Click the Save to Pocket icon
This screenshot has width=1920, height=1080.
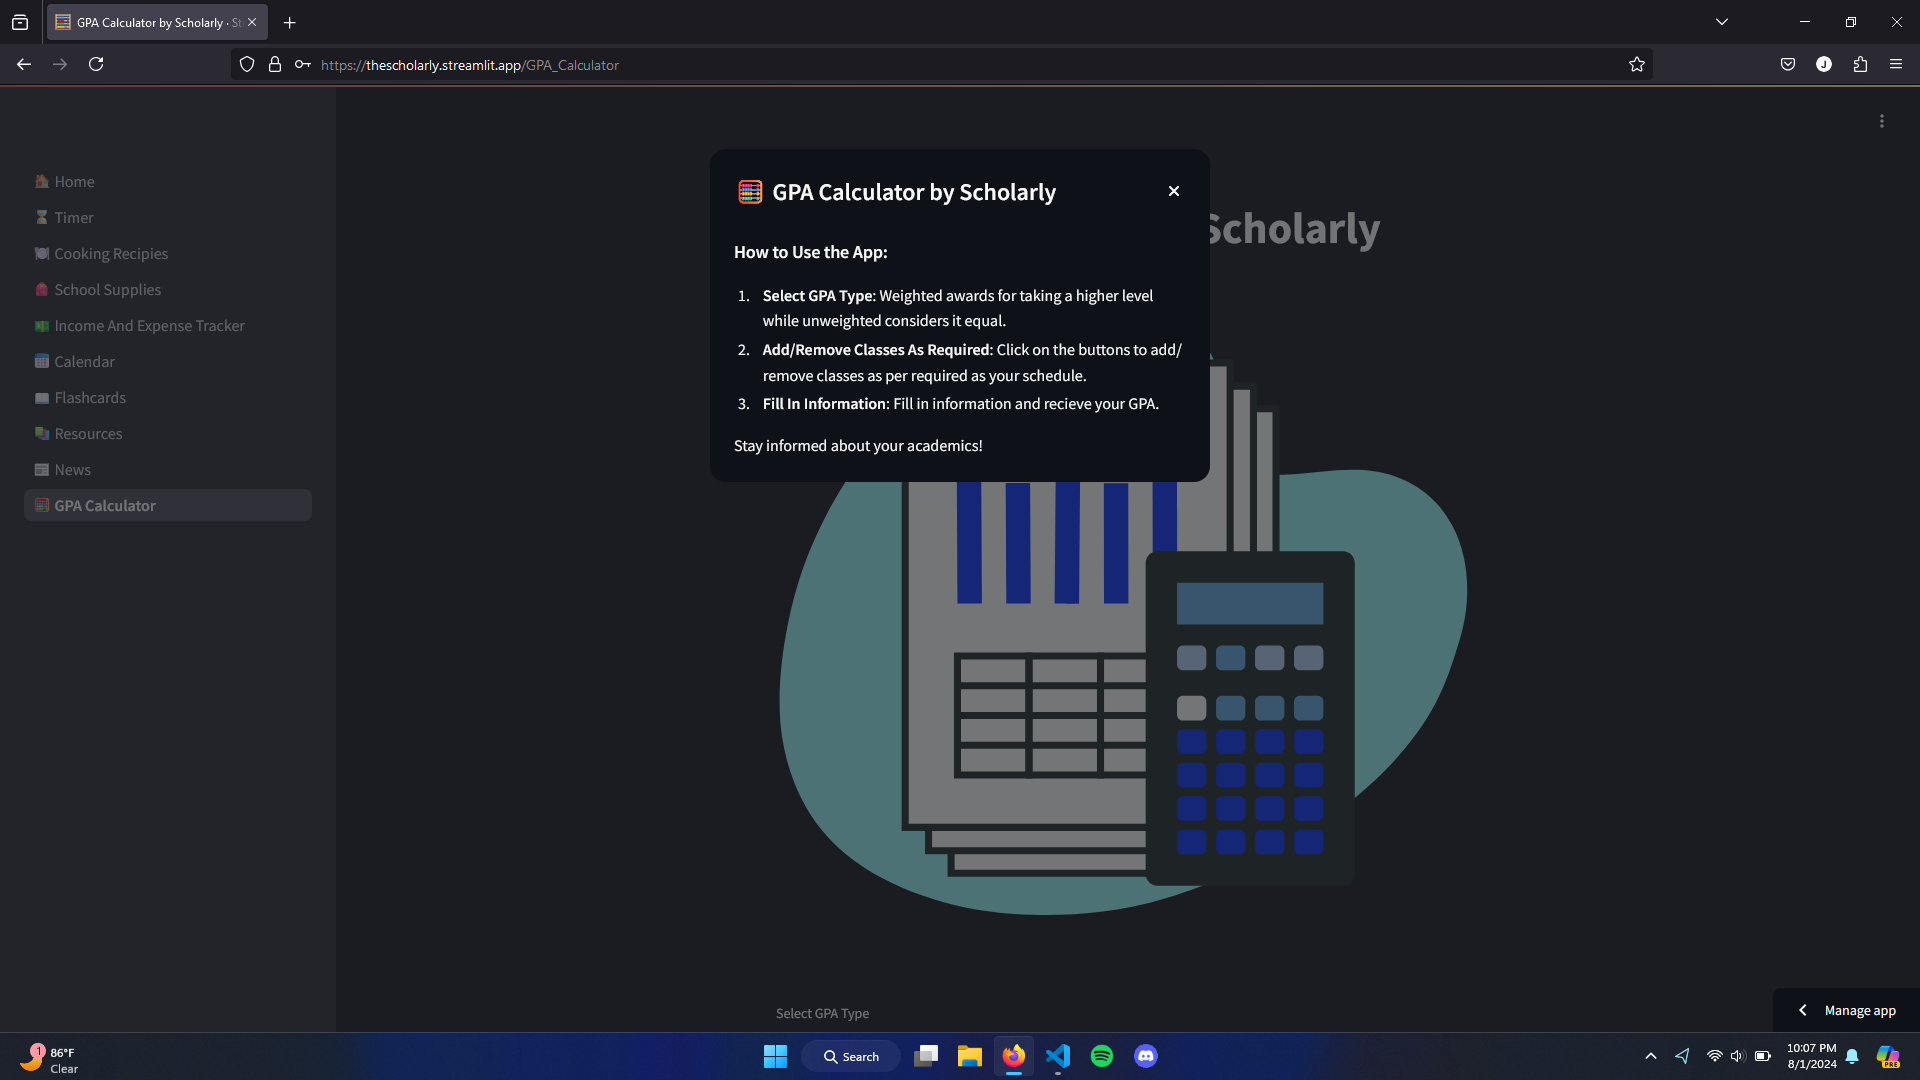point(1787,65)
